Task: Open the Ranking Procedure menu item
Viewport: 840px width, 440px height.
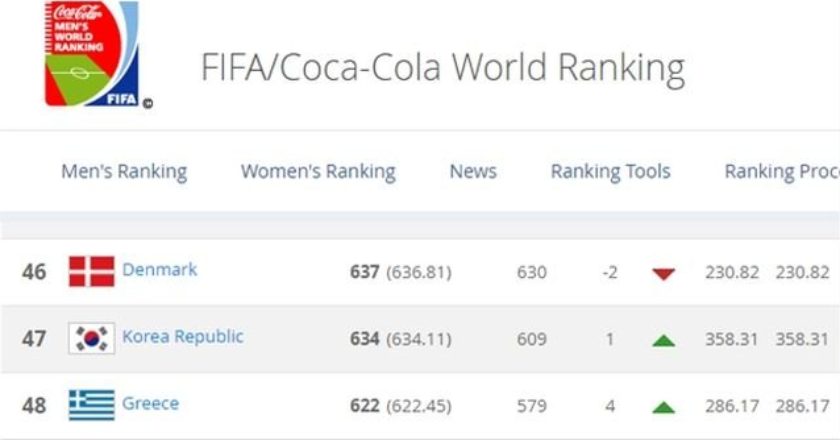Action: [781, 171]
